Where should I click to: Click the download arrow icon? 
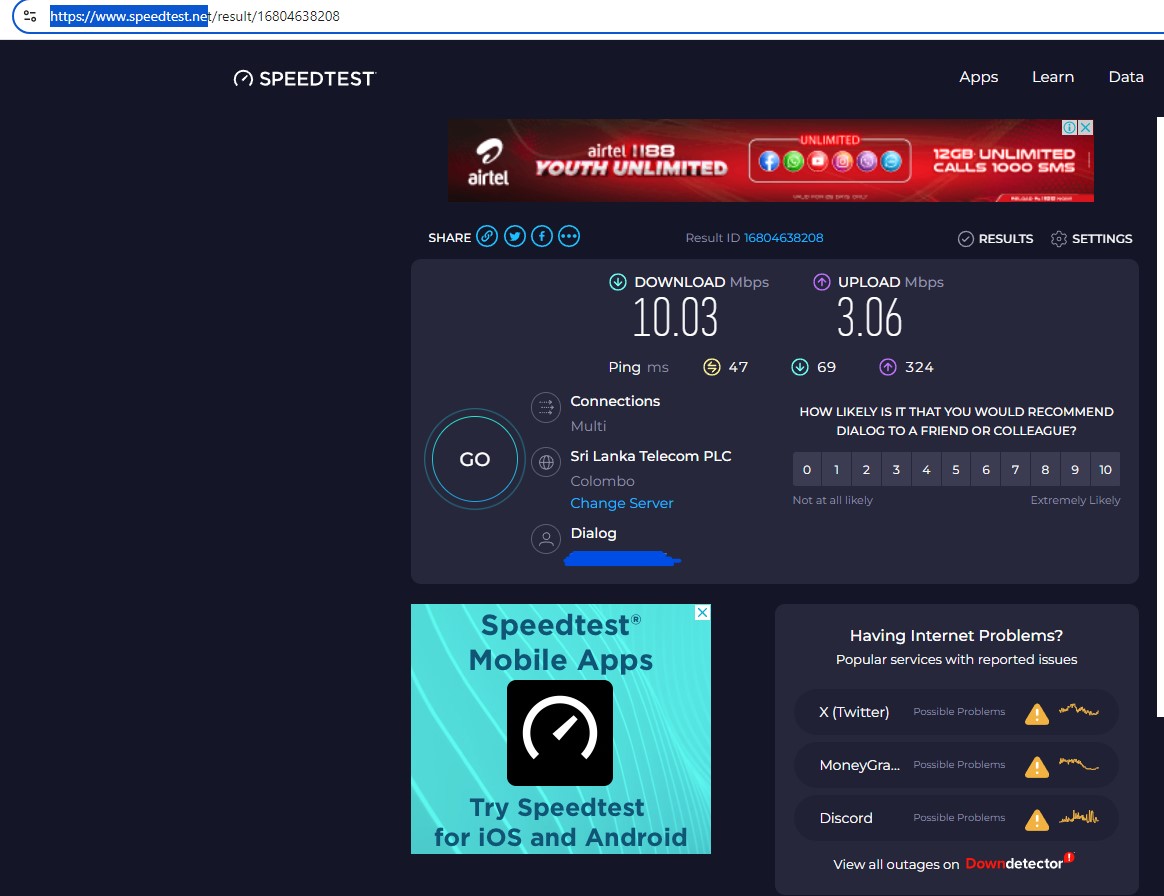618,282
